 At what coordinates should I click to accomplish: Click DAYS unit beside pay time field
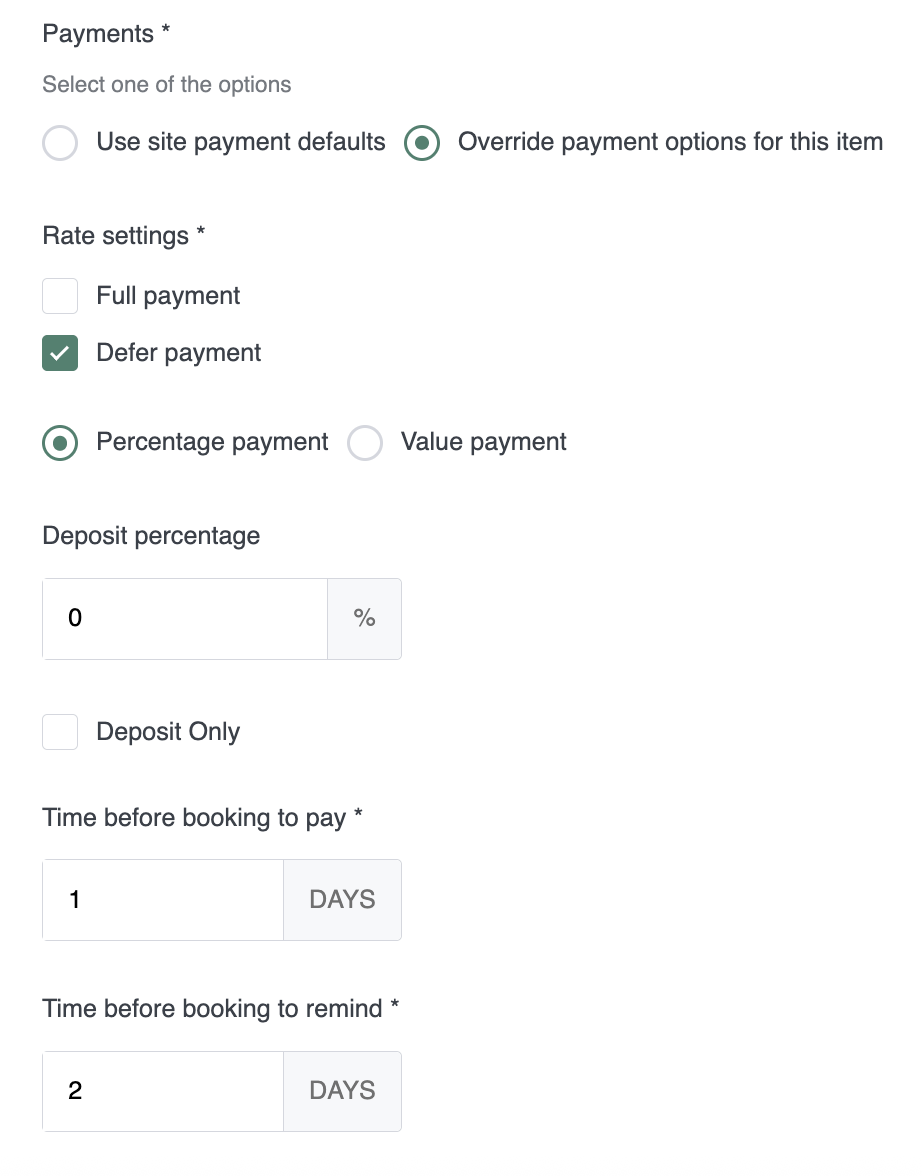coord(342,900)
